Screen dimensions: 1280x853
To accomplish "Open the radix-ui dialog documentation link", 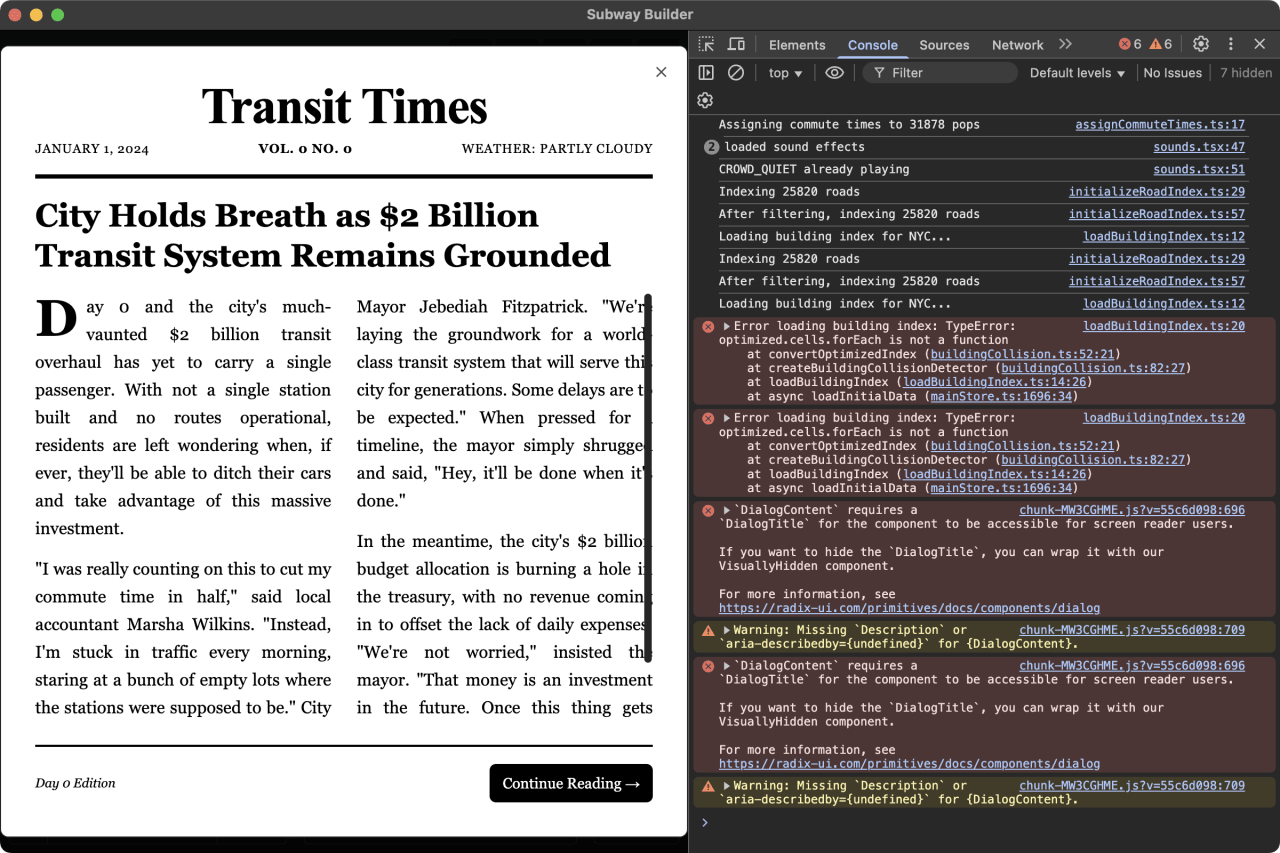I will click(x=908, y=609).
